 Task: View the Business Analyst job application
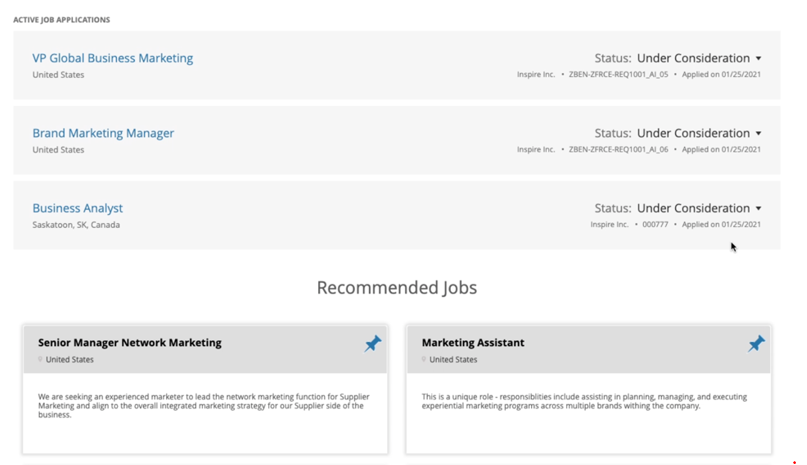point(77,208)
